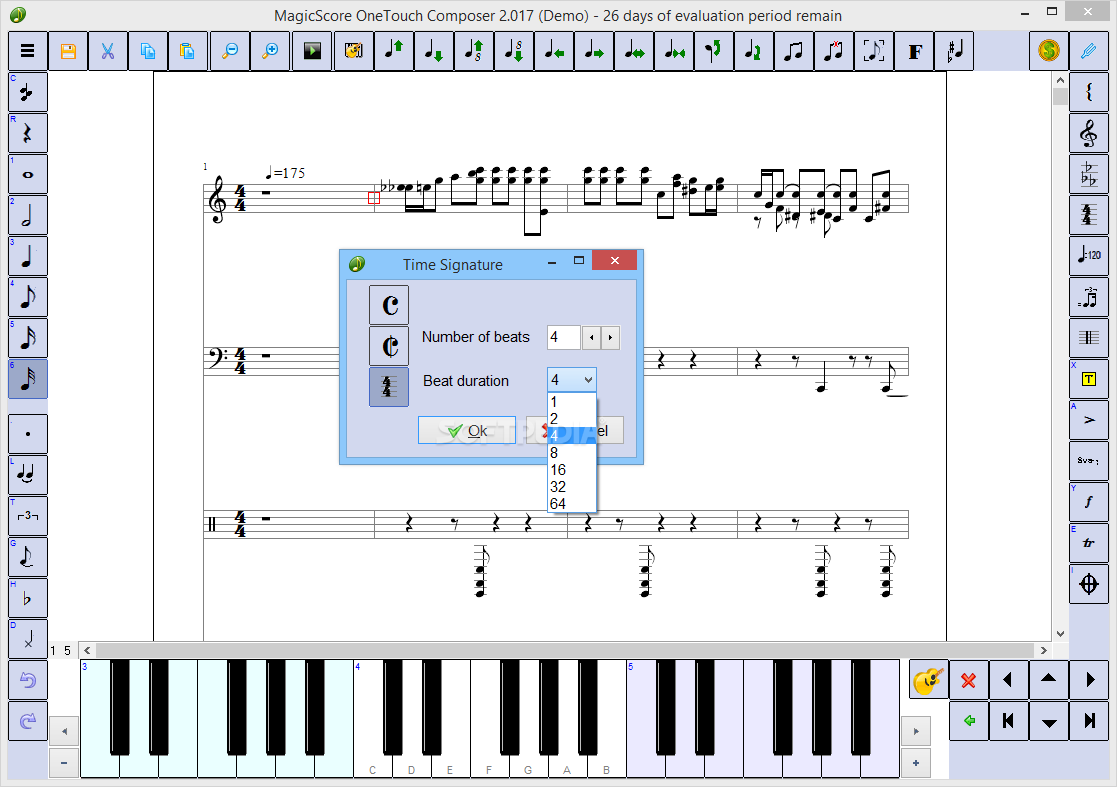Select 1 in beat duration list
Screen dimensions: 1117x787
(x=571, y=402)
